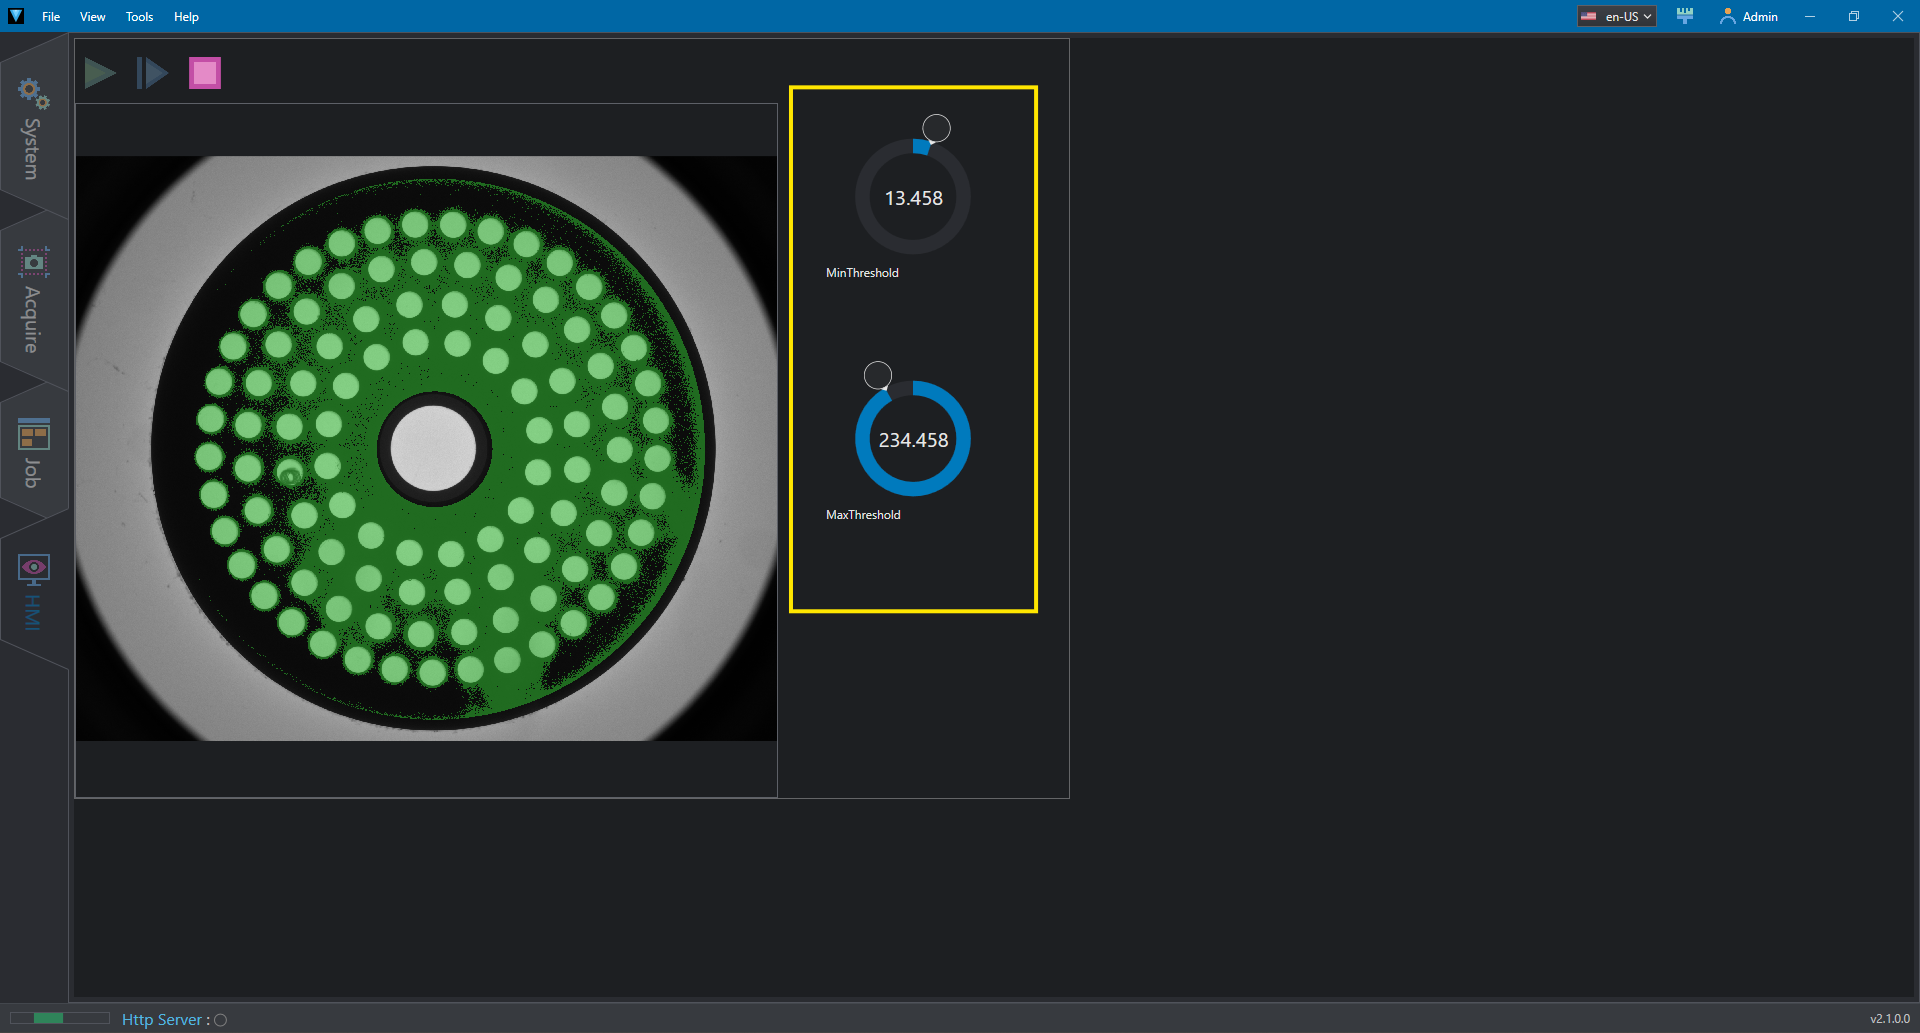This screenshot has height=1033, width=1920.
Task: Open the Acquire side tab
Action: coord(33,301)
